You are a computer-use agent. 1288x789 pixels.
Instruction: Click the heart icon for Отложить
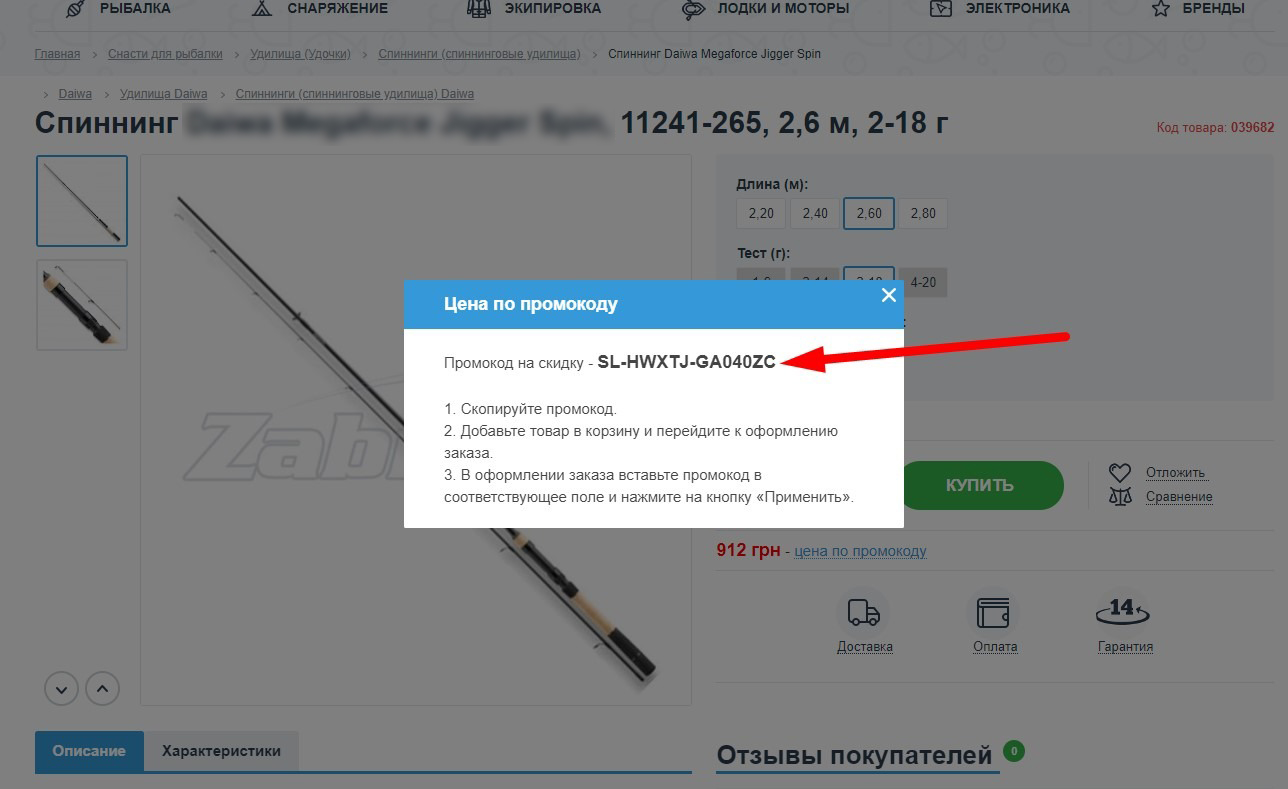click(1120, 472)
